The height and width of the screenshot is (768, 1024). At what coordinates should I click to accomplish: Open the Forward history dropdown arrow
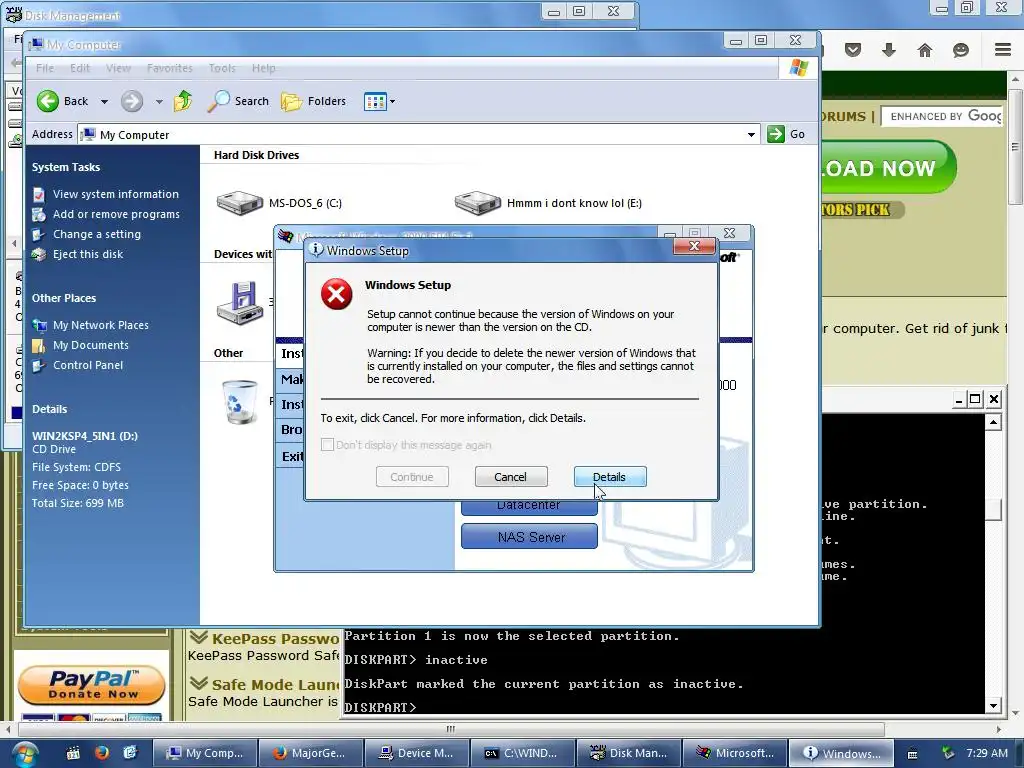pos(159,101)
